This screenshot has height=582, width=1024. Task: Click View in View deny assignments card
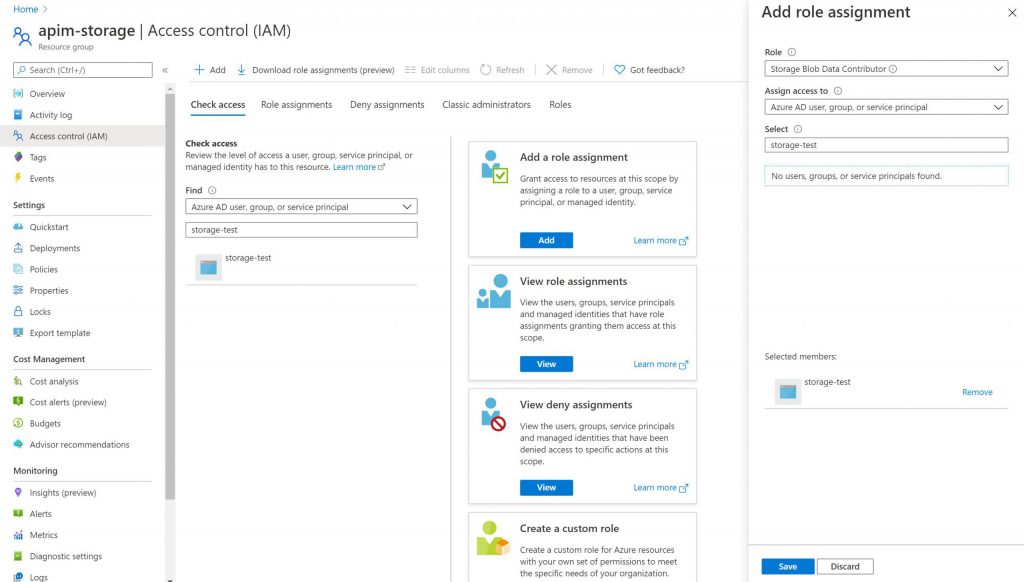(547, 487)
